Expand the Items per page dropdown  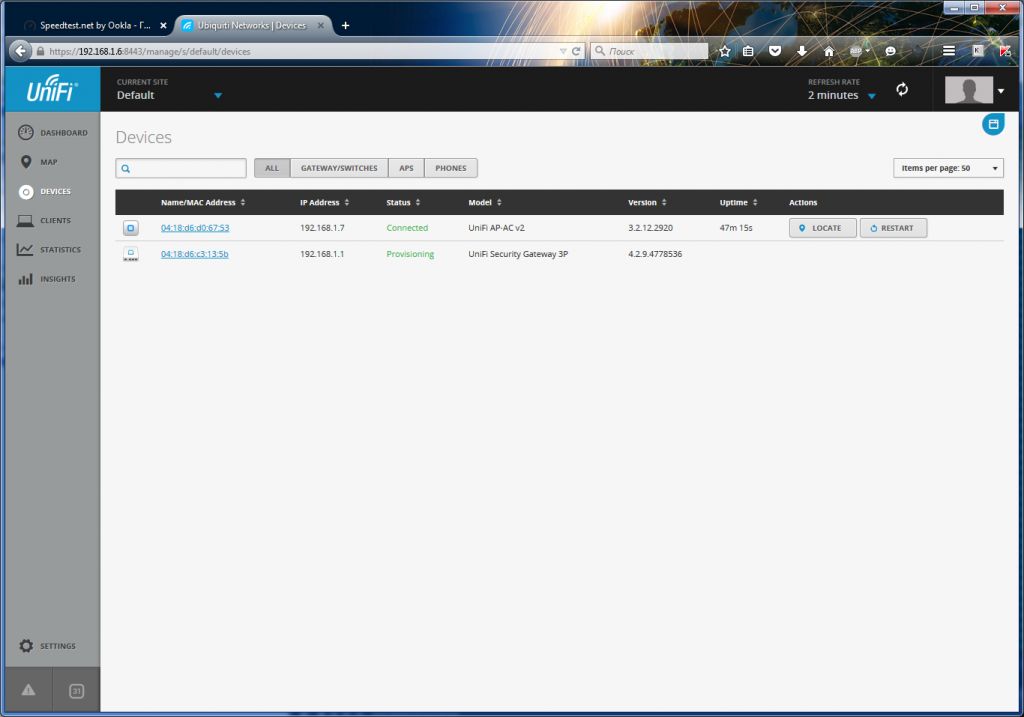pyautogui.click(x=947, y=168)
